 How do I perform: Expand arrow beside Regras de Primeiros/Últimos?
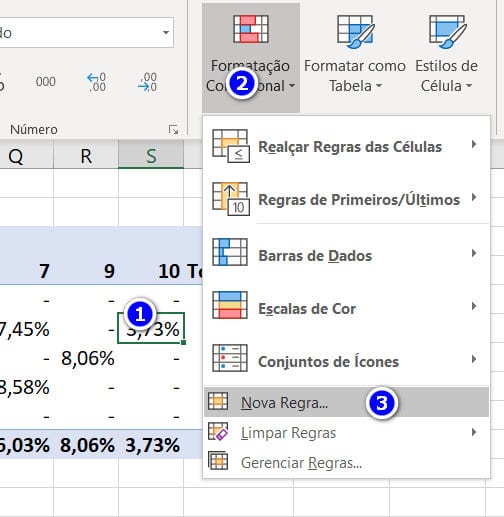[474, 197]
